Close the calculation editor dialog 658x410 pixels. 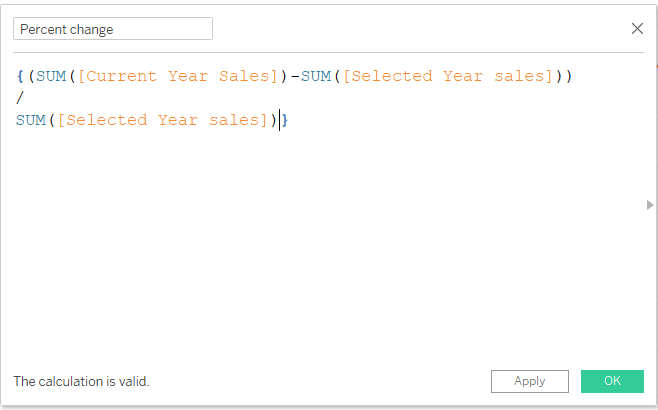click(637, 29)
